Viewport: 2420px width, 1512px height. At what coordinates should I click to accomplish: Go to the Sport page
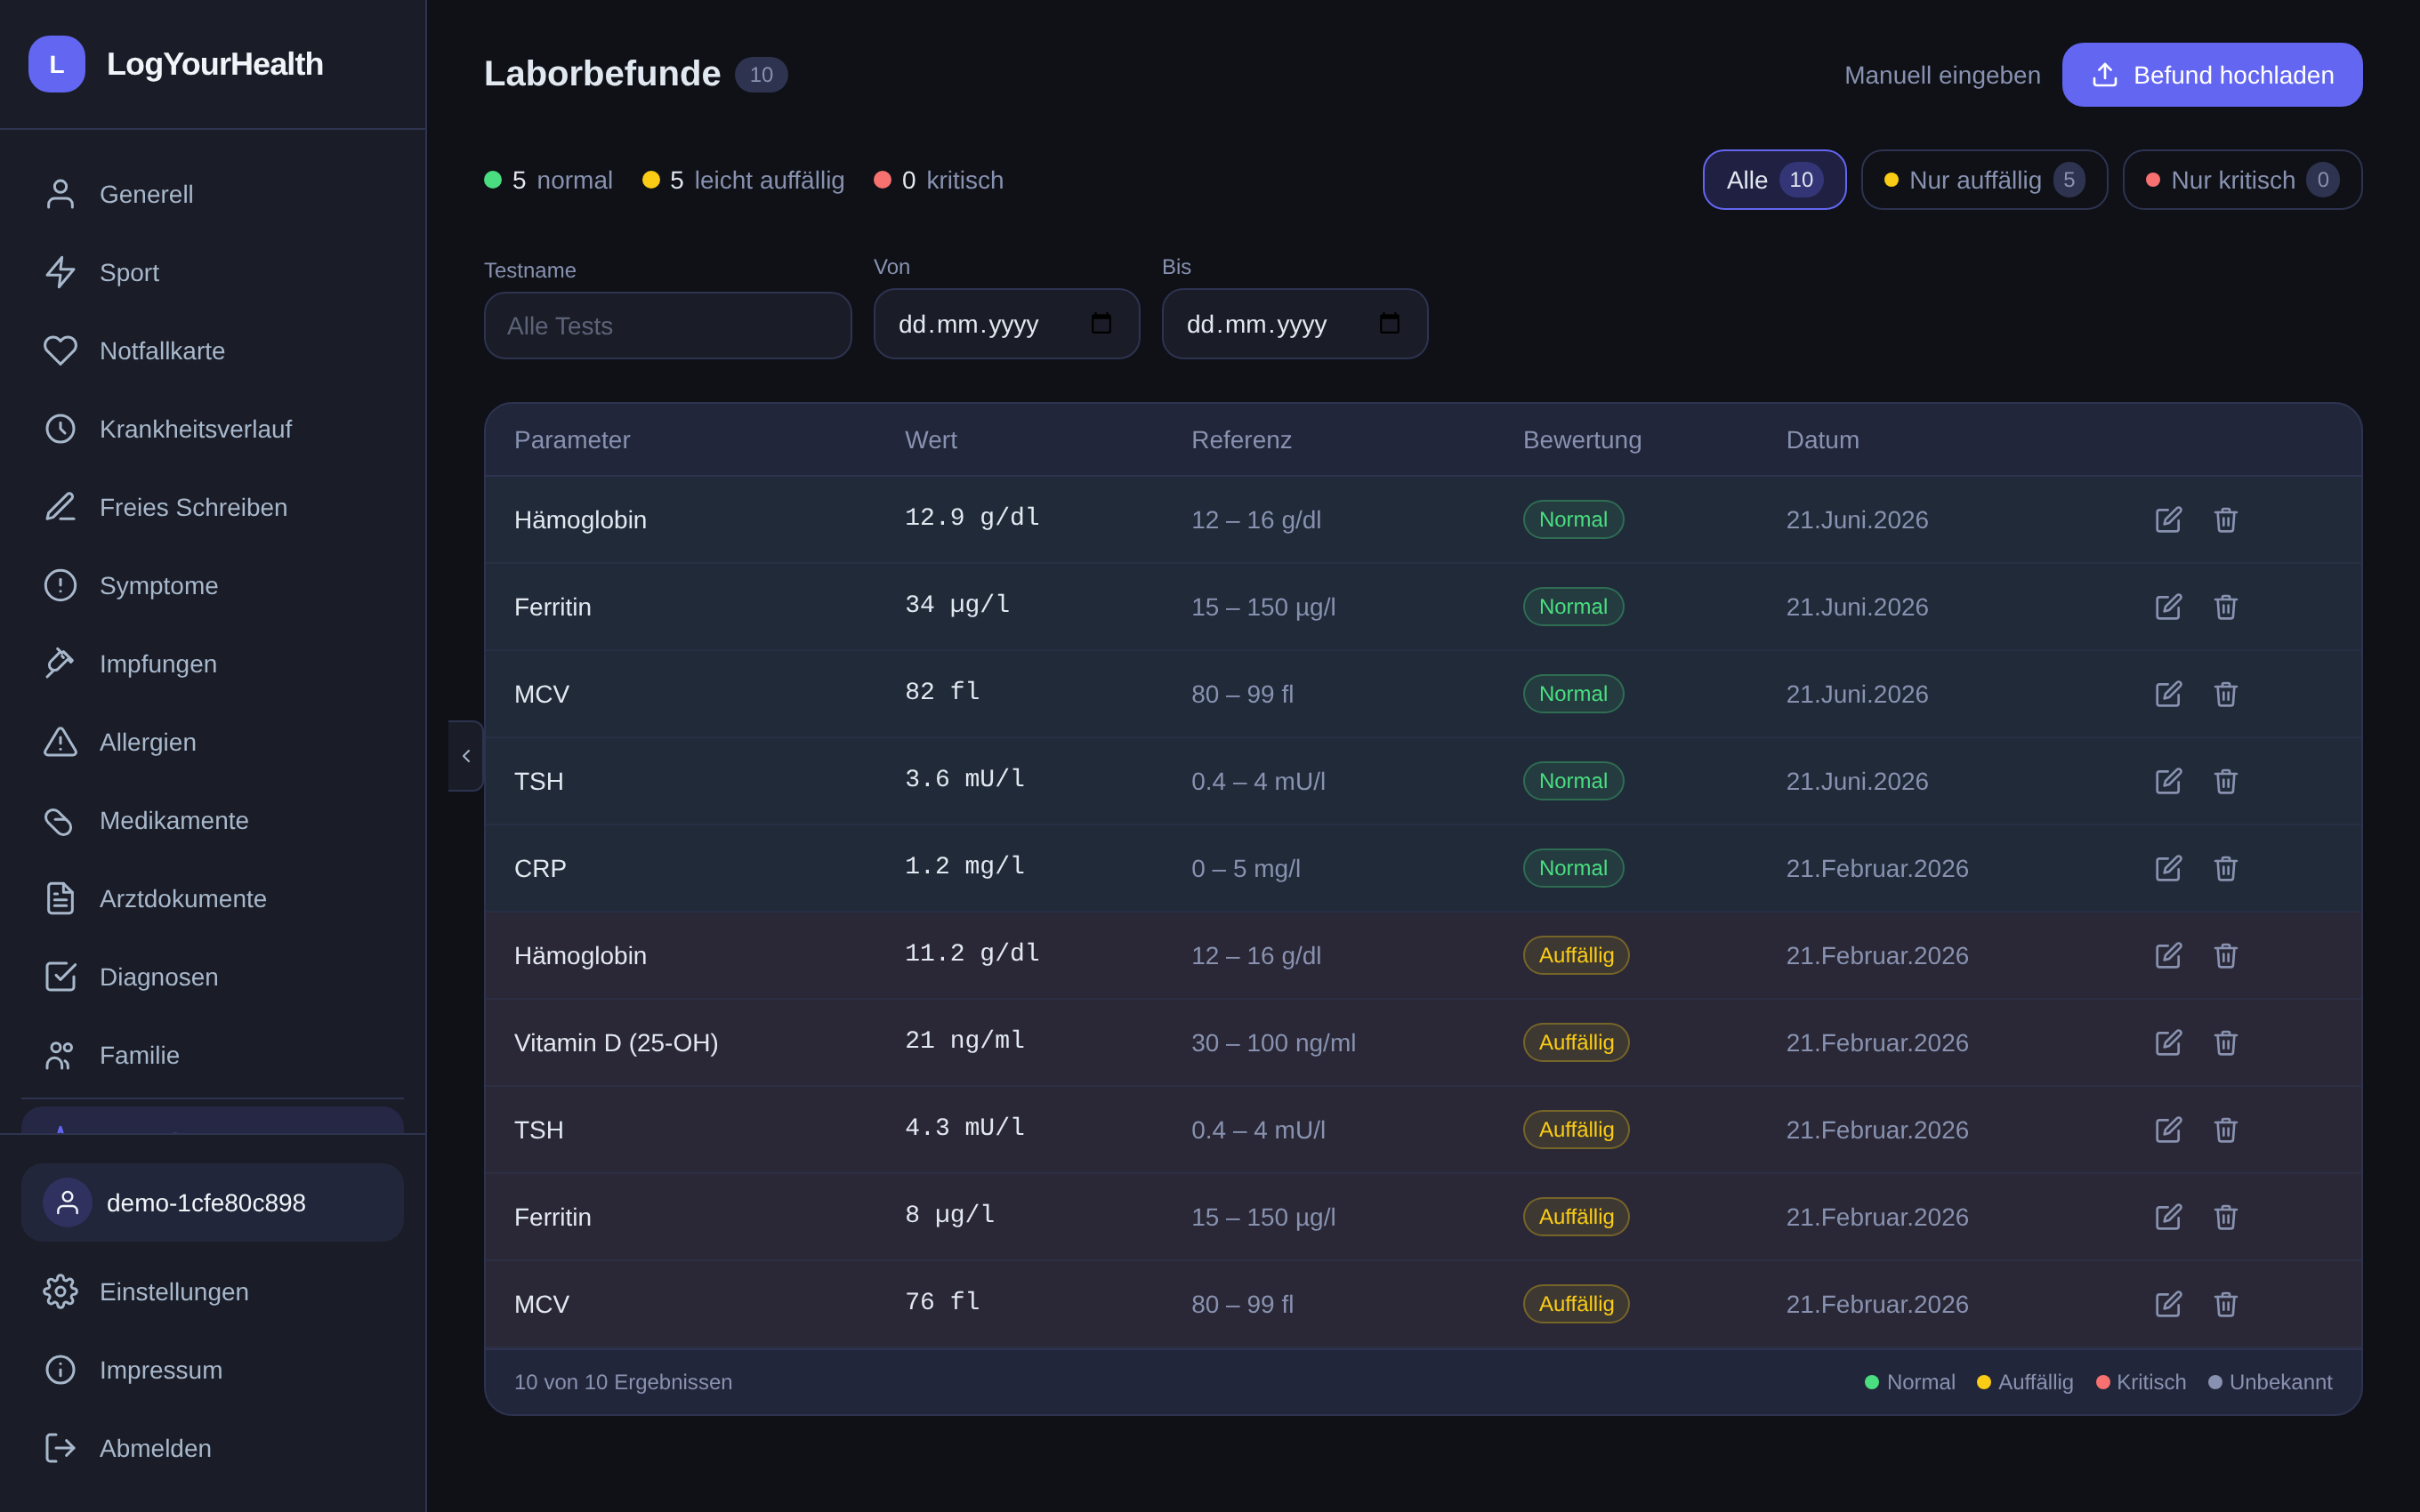[x=213, y=272]
